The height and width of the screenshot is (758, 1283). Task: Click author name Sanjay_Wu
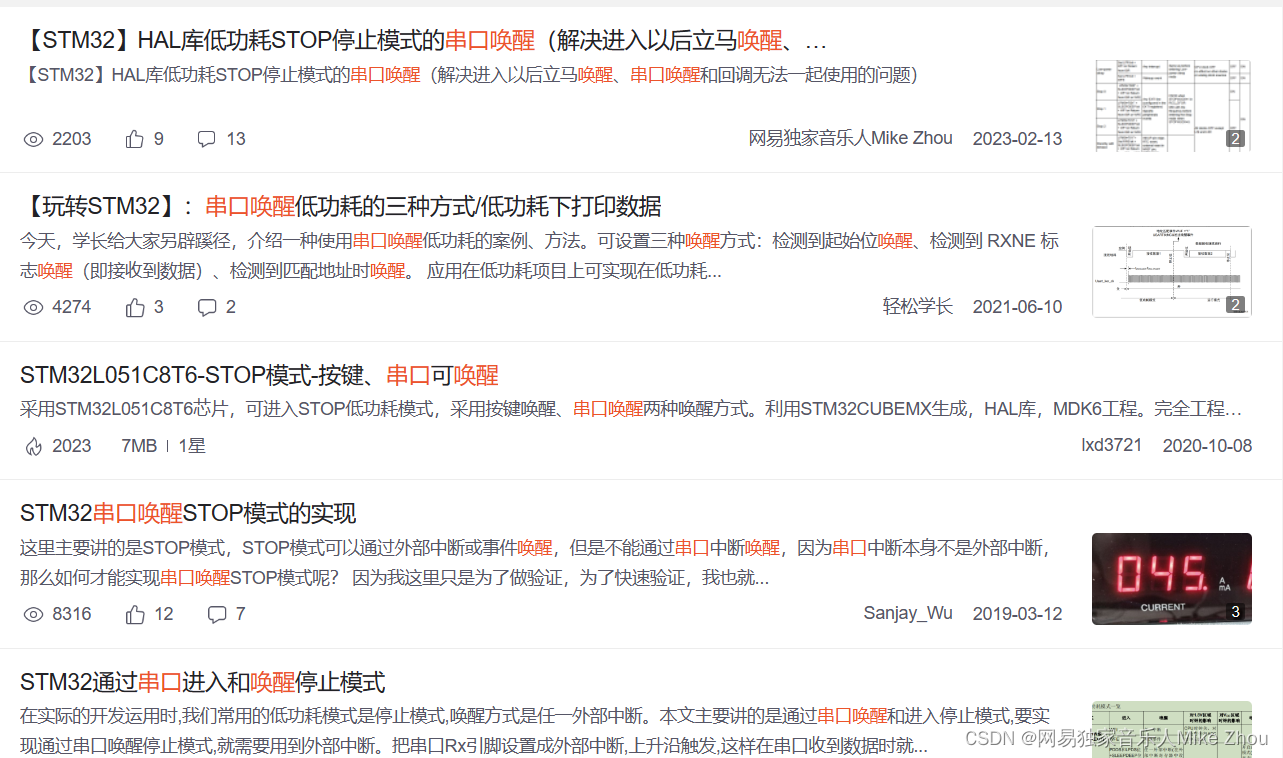[908, 614]
